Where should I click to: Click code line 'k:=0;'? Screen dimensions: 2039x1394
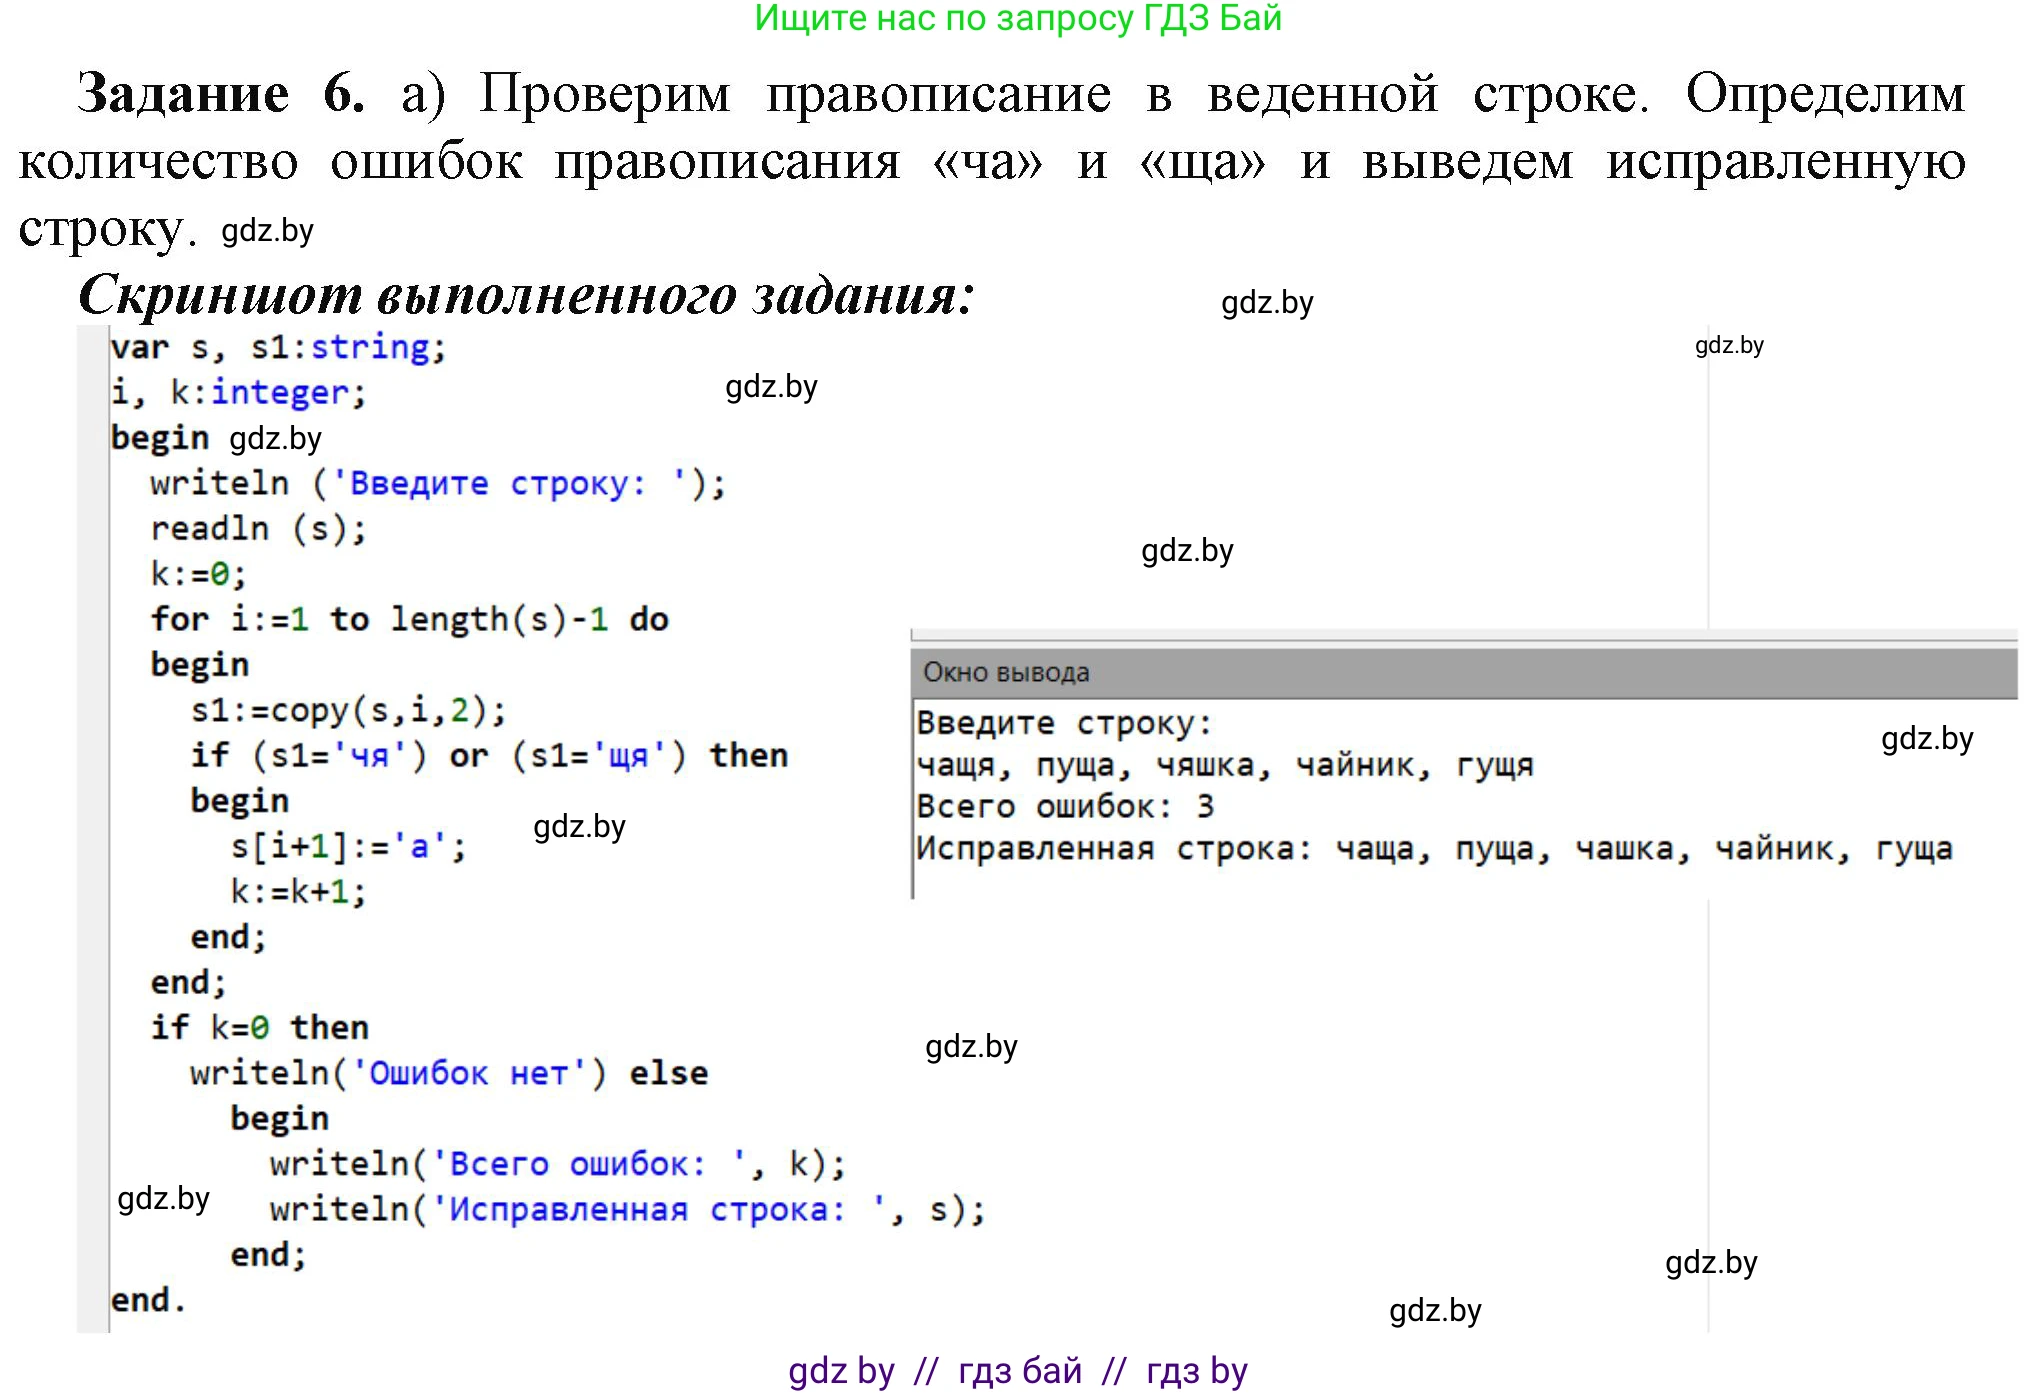click(198, 574)
